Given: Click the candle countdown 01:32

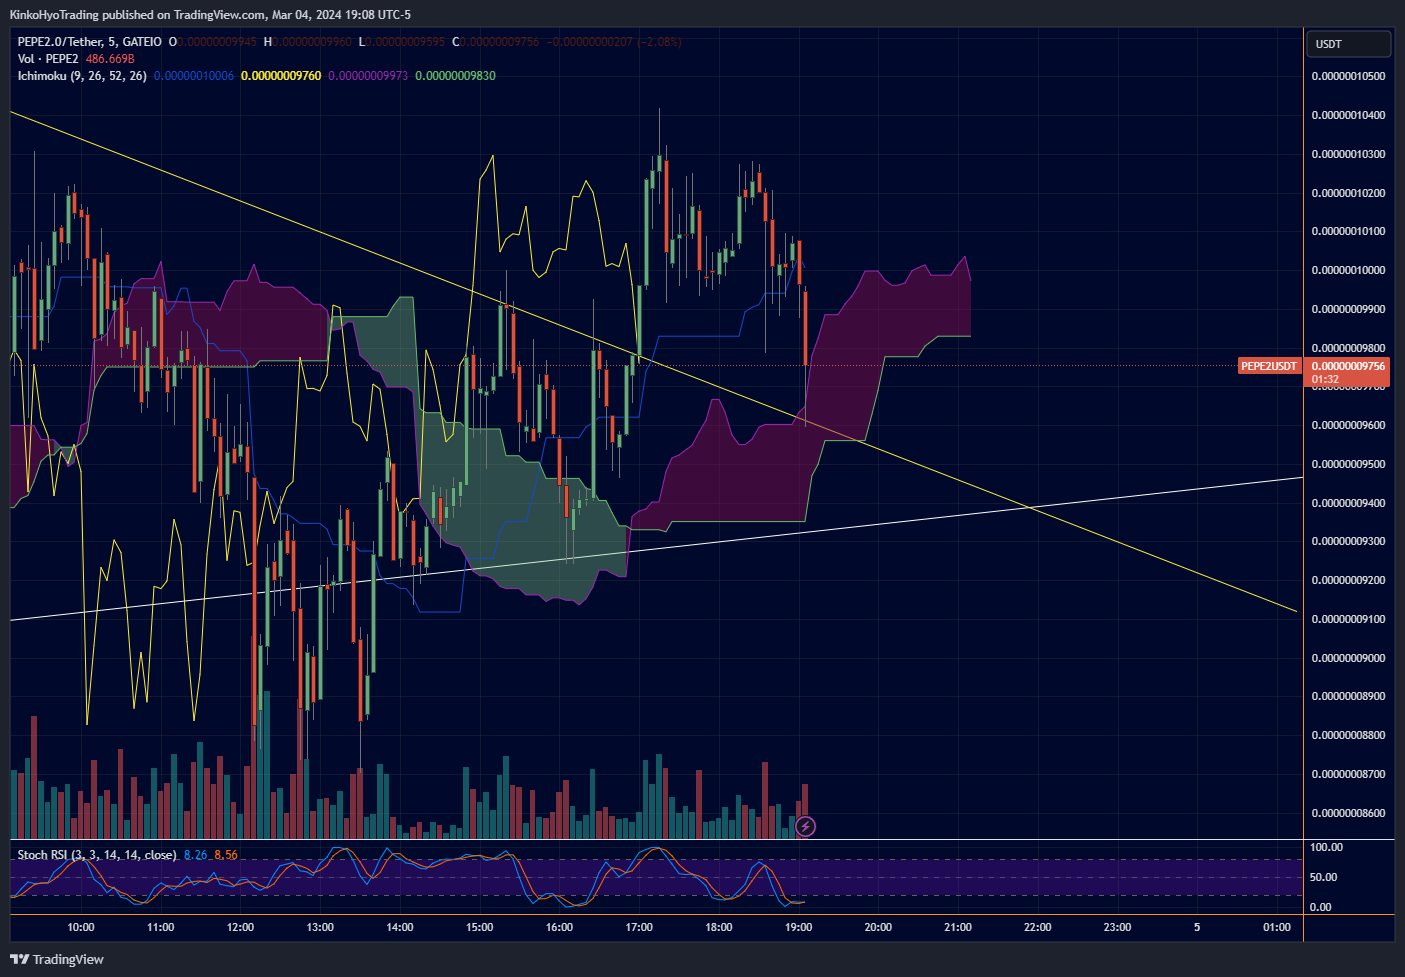Looking at the screenshot, I should point(1325,379).
